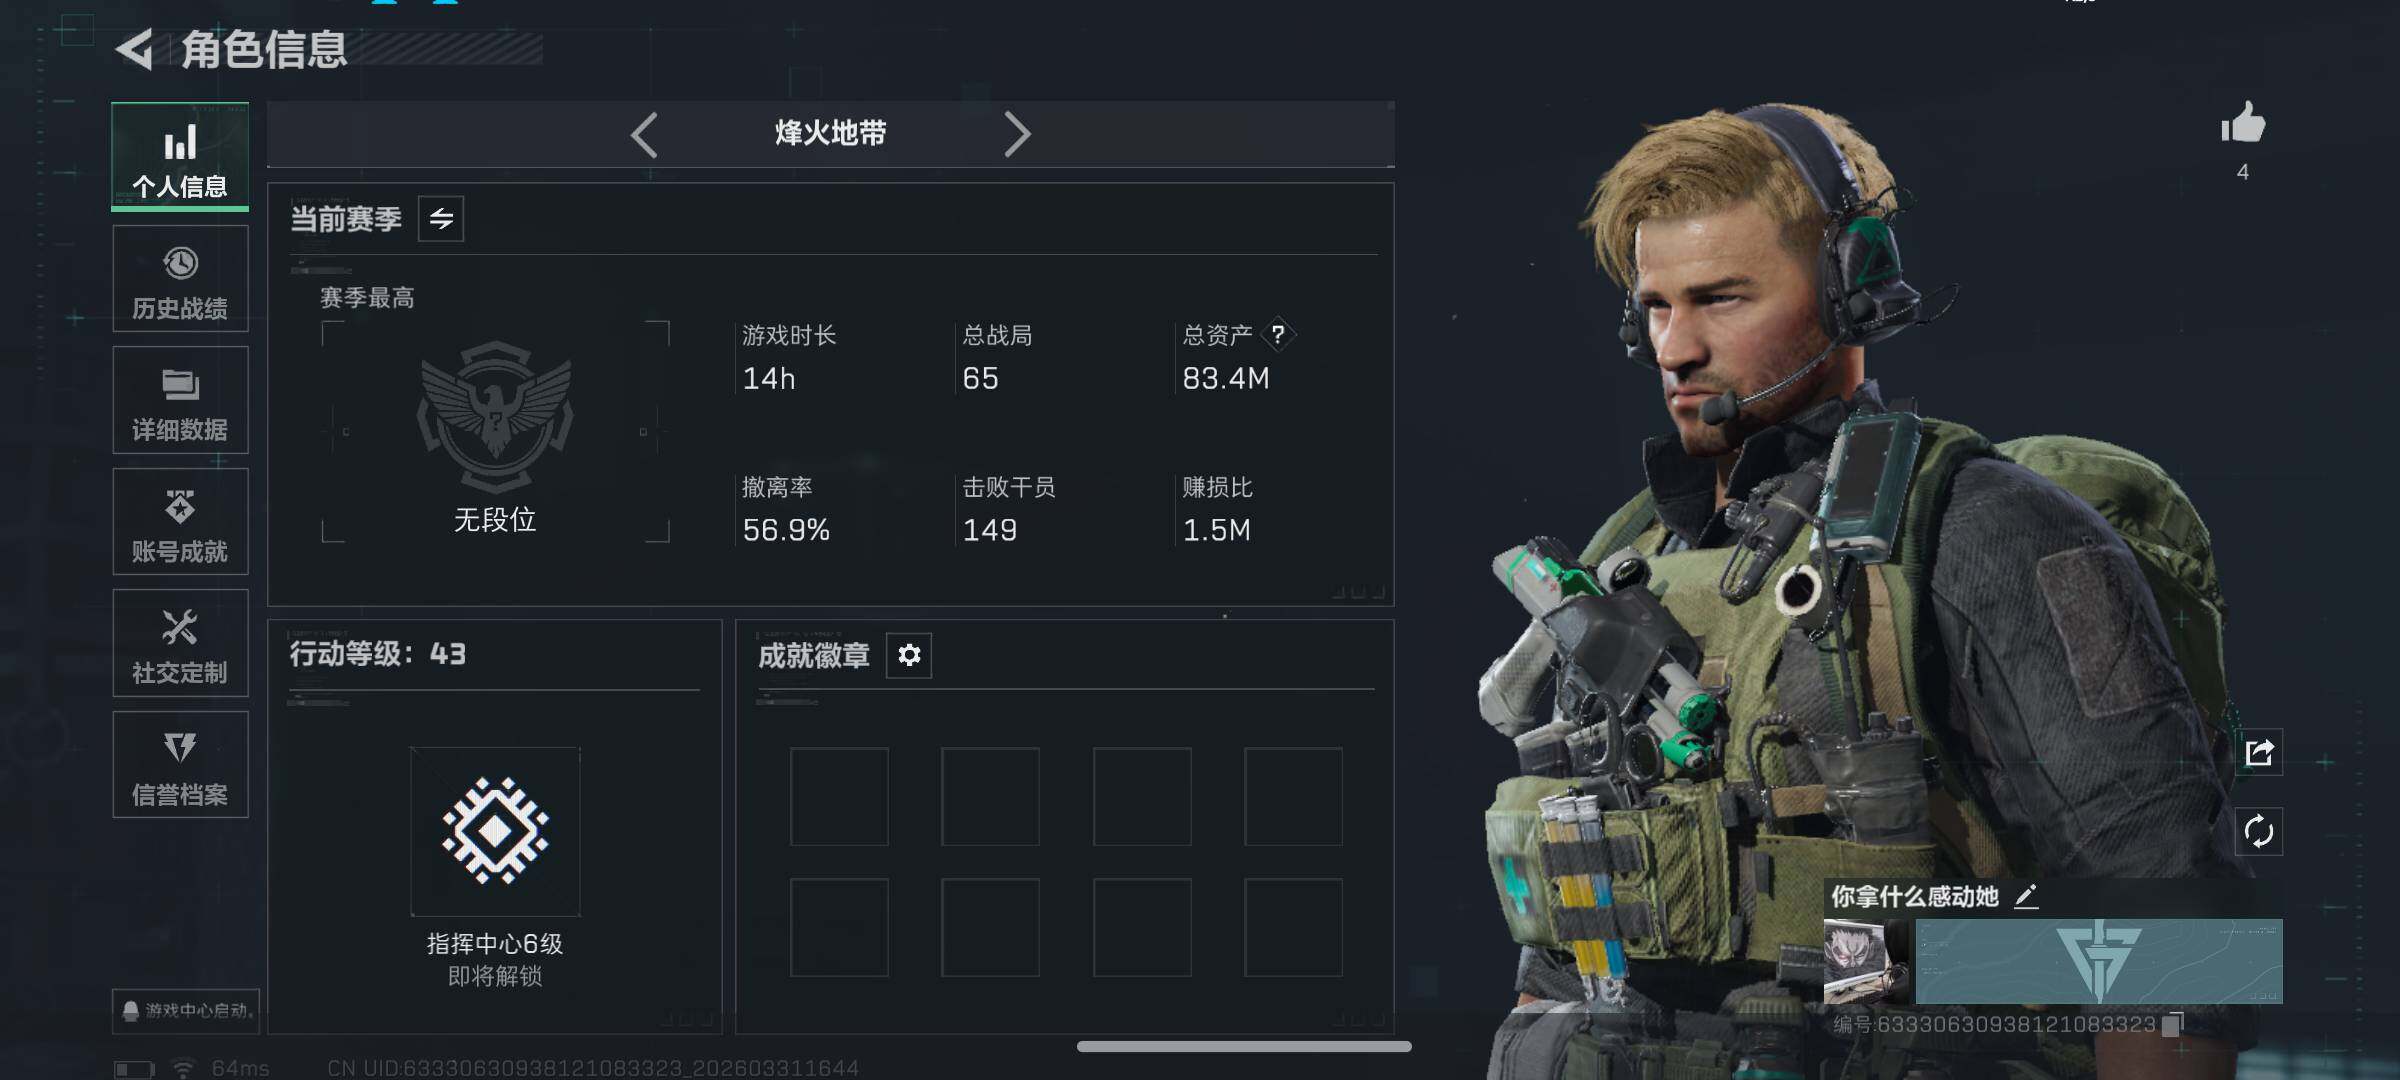Go back using the arrow beside 角色信息

[x=134, y=49]
